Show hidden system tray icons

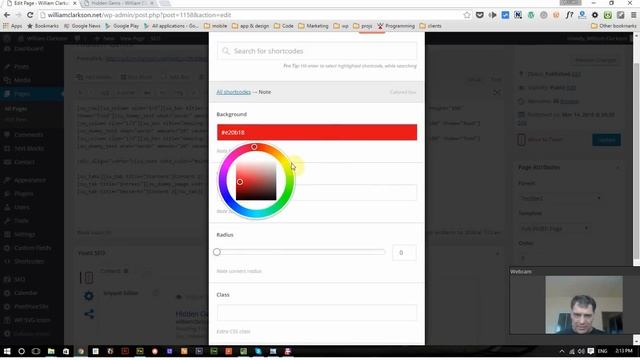coord(562,351)
